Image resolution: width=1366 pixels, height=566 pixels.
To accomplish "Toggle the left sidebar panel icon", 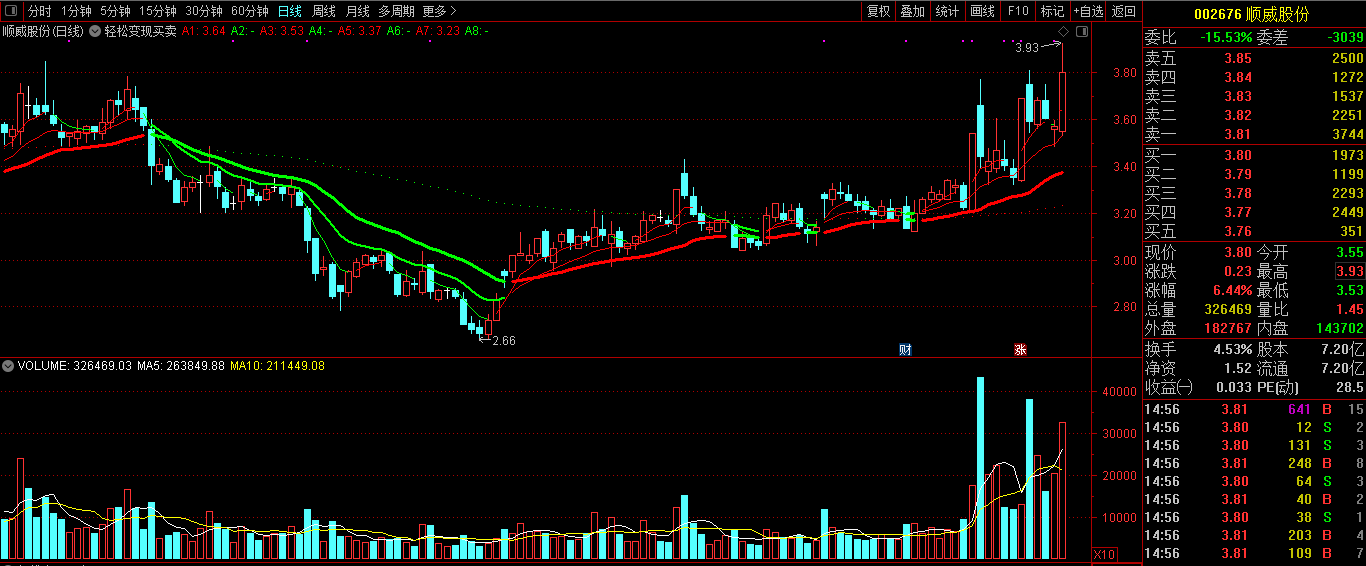I will [10, 11].
